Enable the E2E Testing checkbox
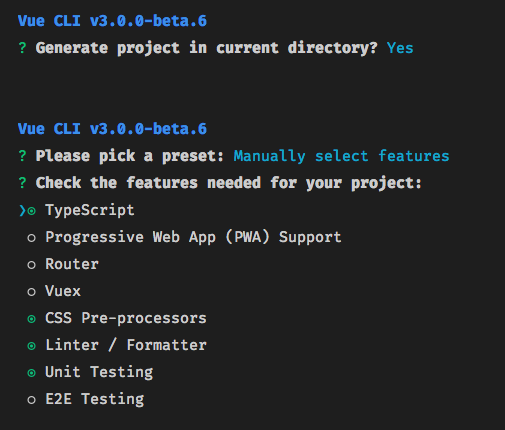The width and height of the screenshot is (505, 430). [x=31, y=400]
